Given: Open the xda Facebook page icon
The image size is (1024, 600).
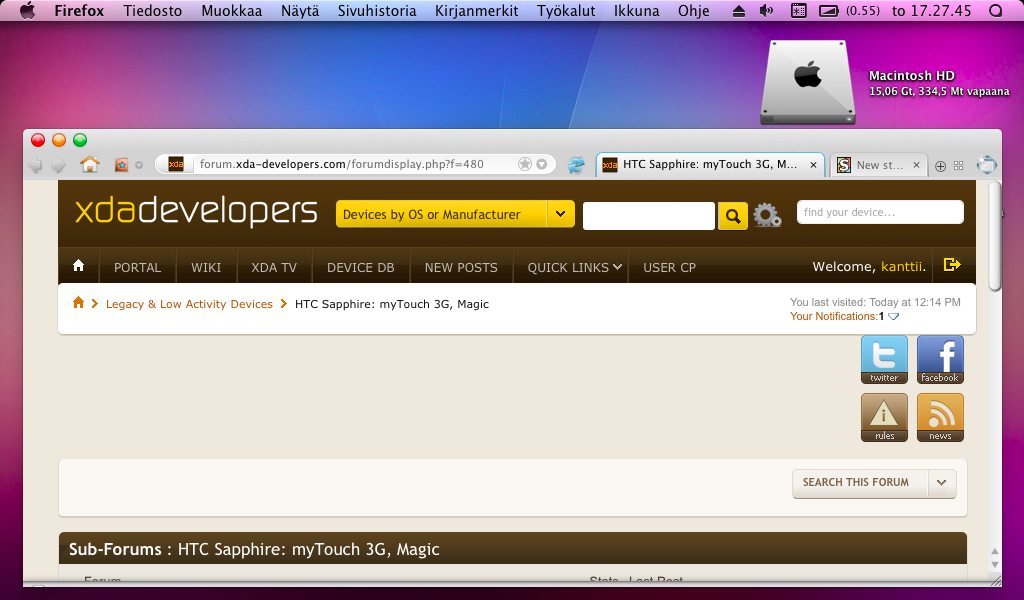Looking at the screenshot, I should [939, 359].
